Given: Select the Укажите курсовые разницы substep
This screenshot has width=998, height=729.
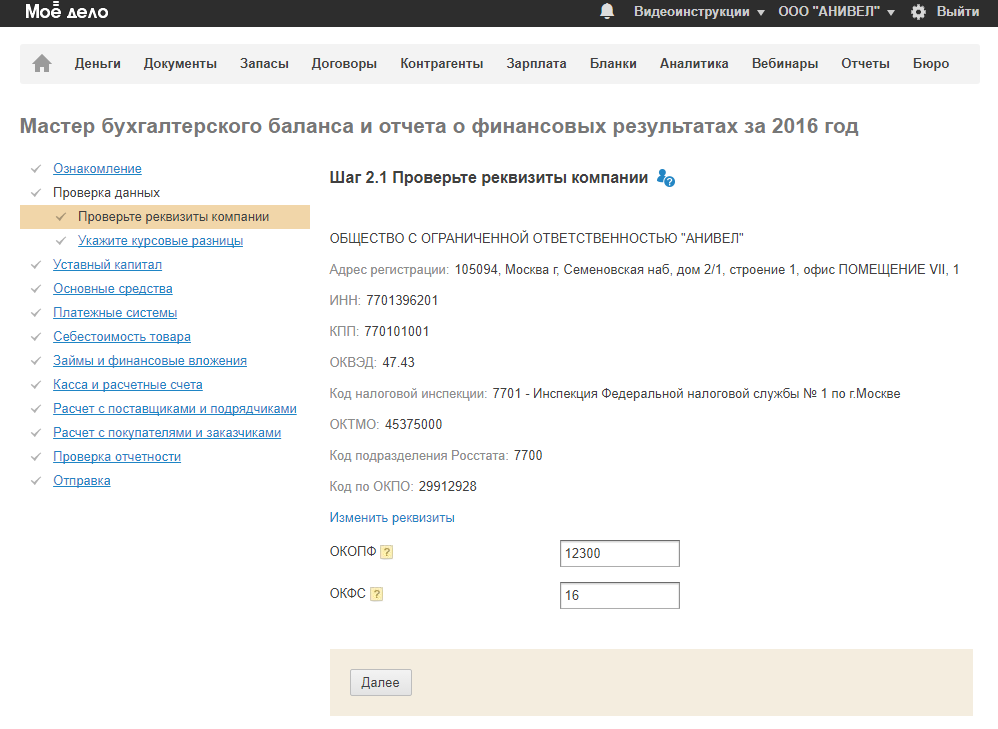Looking at the screenshot, I should click(x=160, y=241).
